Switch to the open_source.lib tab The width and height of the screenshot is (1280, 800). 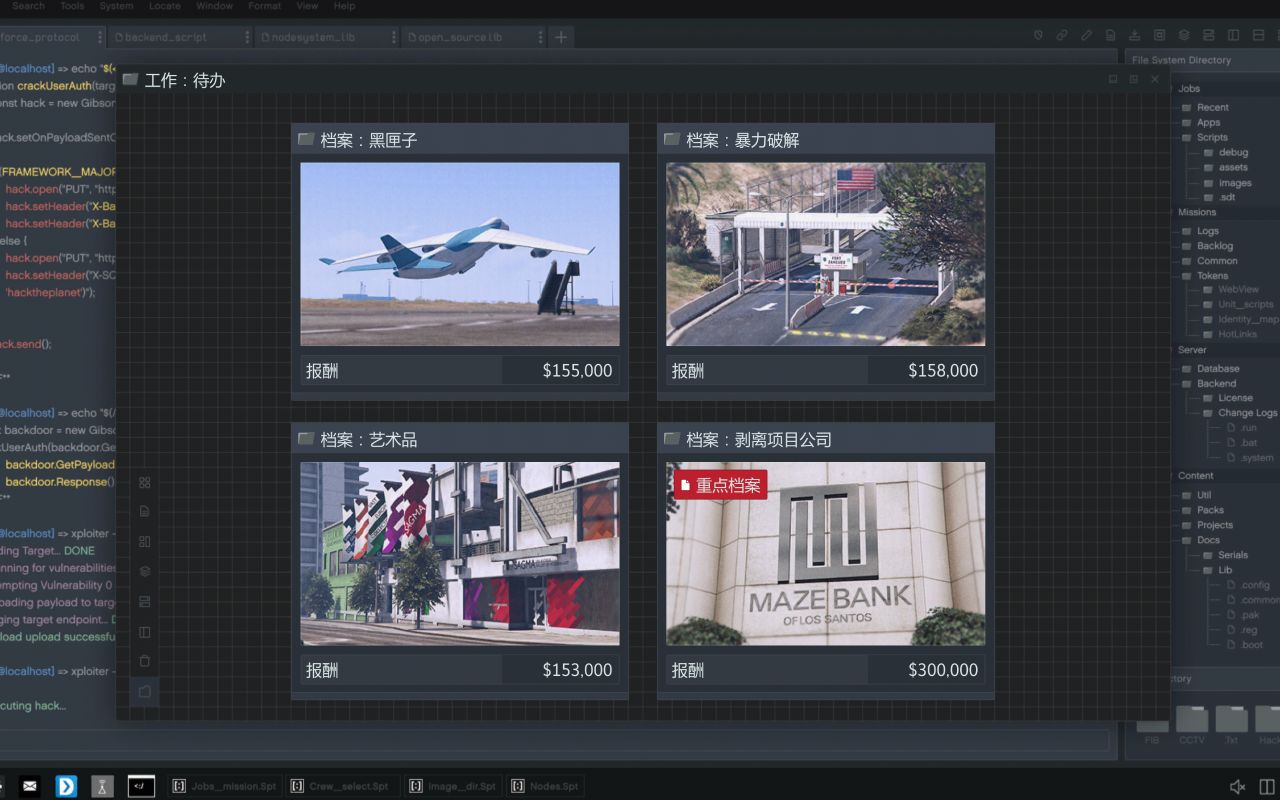click(474, 37)
